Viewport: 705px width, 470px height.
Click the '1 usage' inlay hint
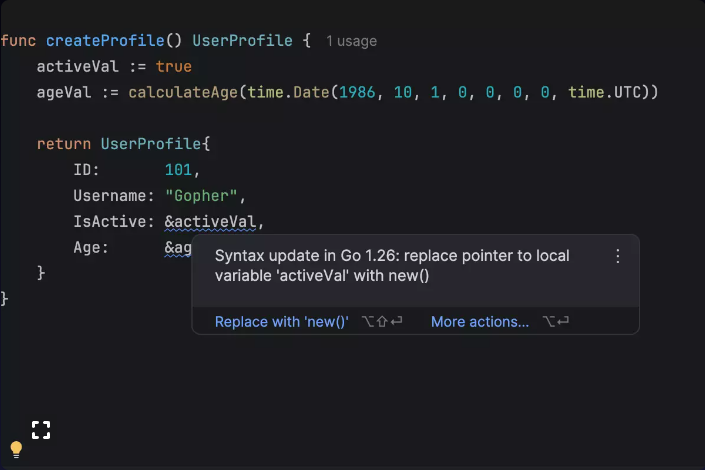(352, 41)
